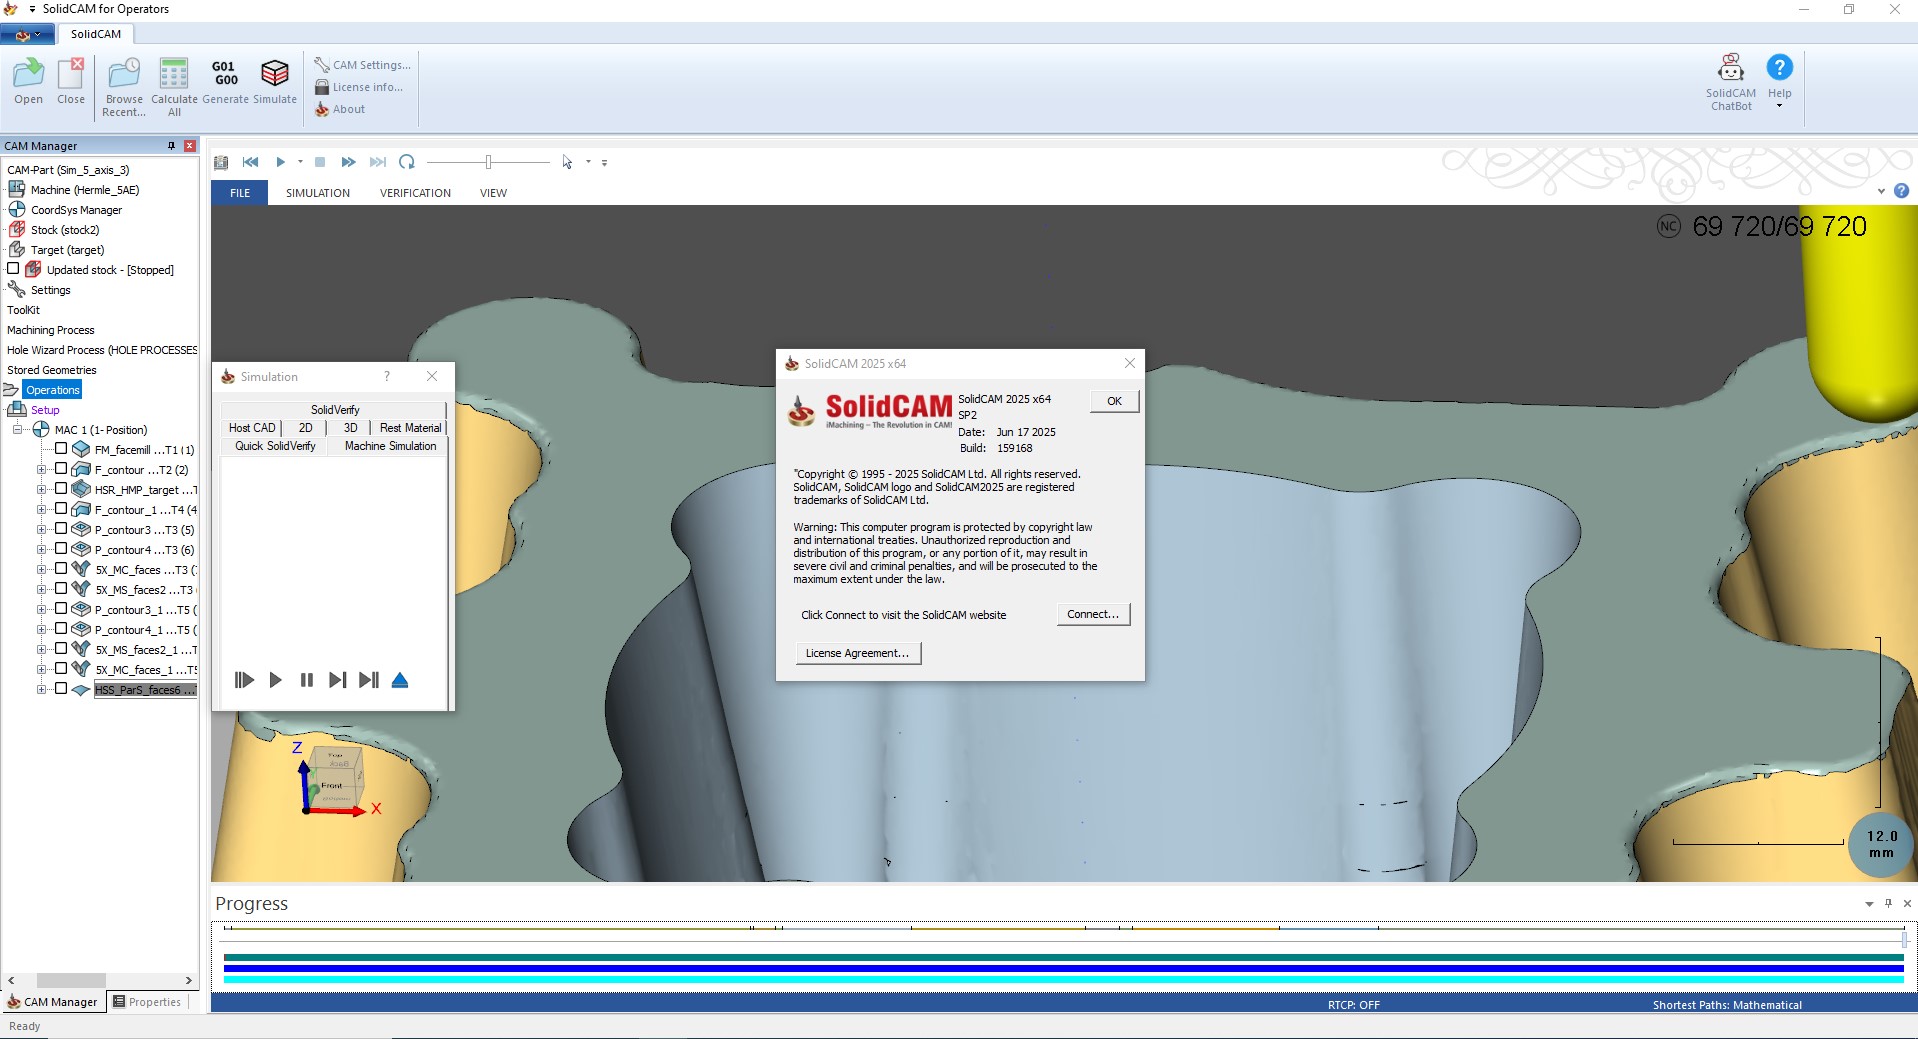Check the 5X_MC_faces T3 operation box

click(x=61, y=569)
